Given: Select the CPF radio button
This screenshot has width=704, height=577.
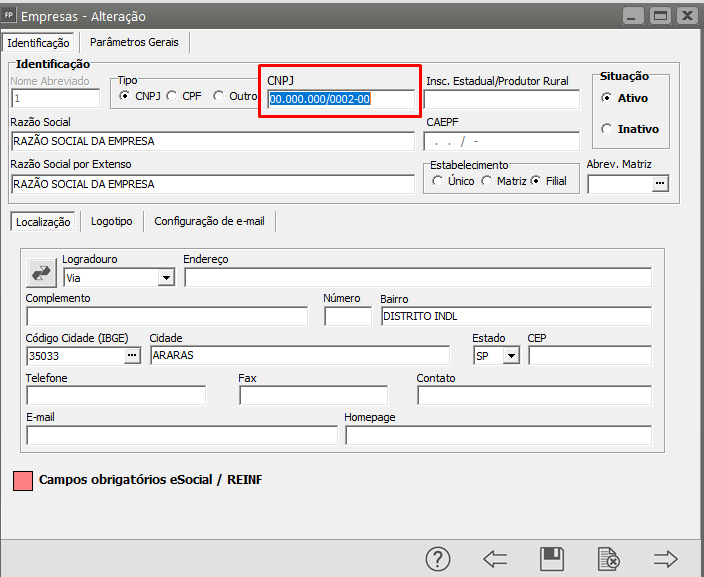Looking at the screenshot, I should (x=172, y=96).
